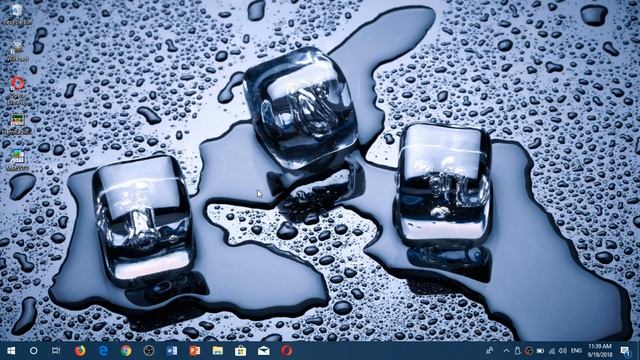The height and width of the screenshot is (360, 640).
Task: Open the Windows Start menu
Action: (11, 351)
